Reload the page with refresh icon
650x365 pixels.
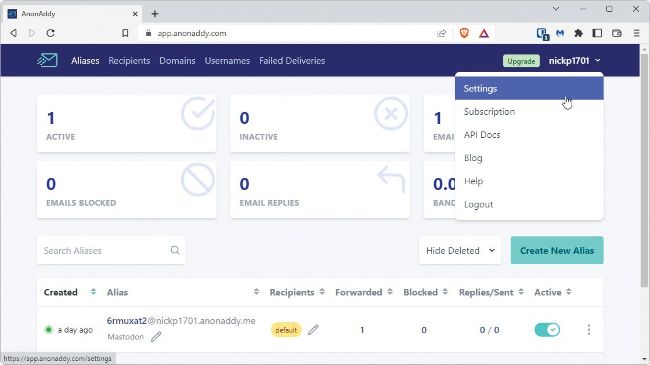[50, 33]
